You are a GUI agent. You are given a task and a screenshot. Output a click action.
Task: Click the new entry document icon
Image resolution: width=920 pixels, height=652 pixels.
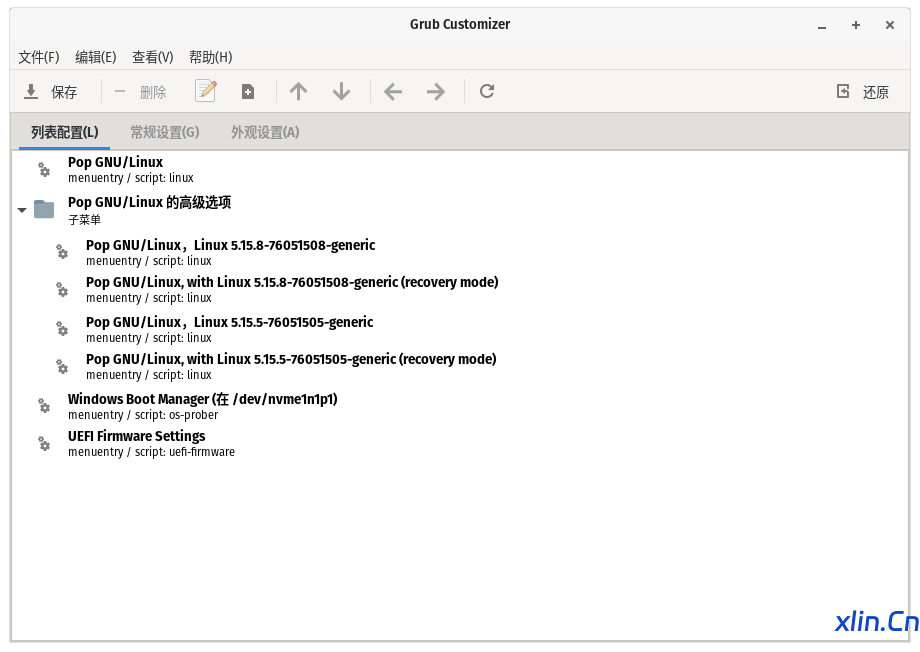pyautogui.click(x=248, y=92)
